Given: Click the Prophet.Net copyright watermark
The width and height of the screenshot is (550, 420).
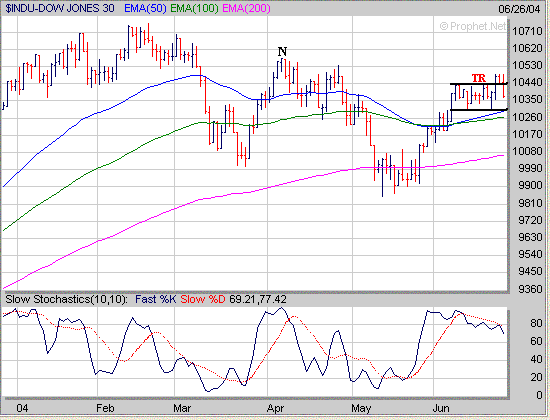Looking at the screenshot, I should (x=472, y=26).
